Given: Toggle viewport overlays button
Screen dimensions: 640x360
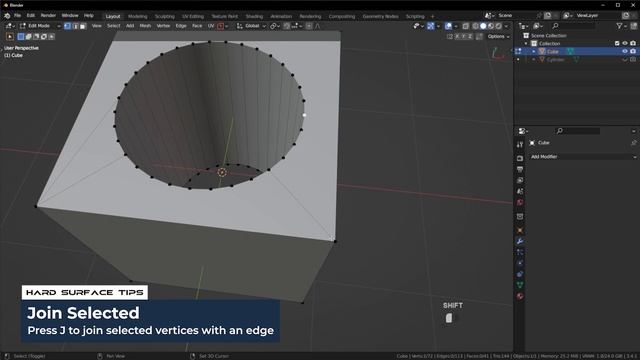Looking at the screenshot, I should pyautogui.click(x=448, y=26).
